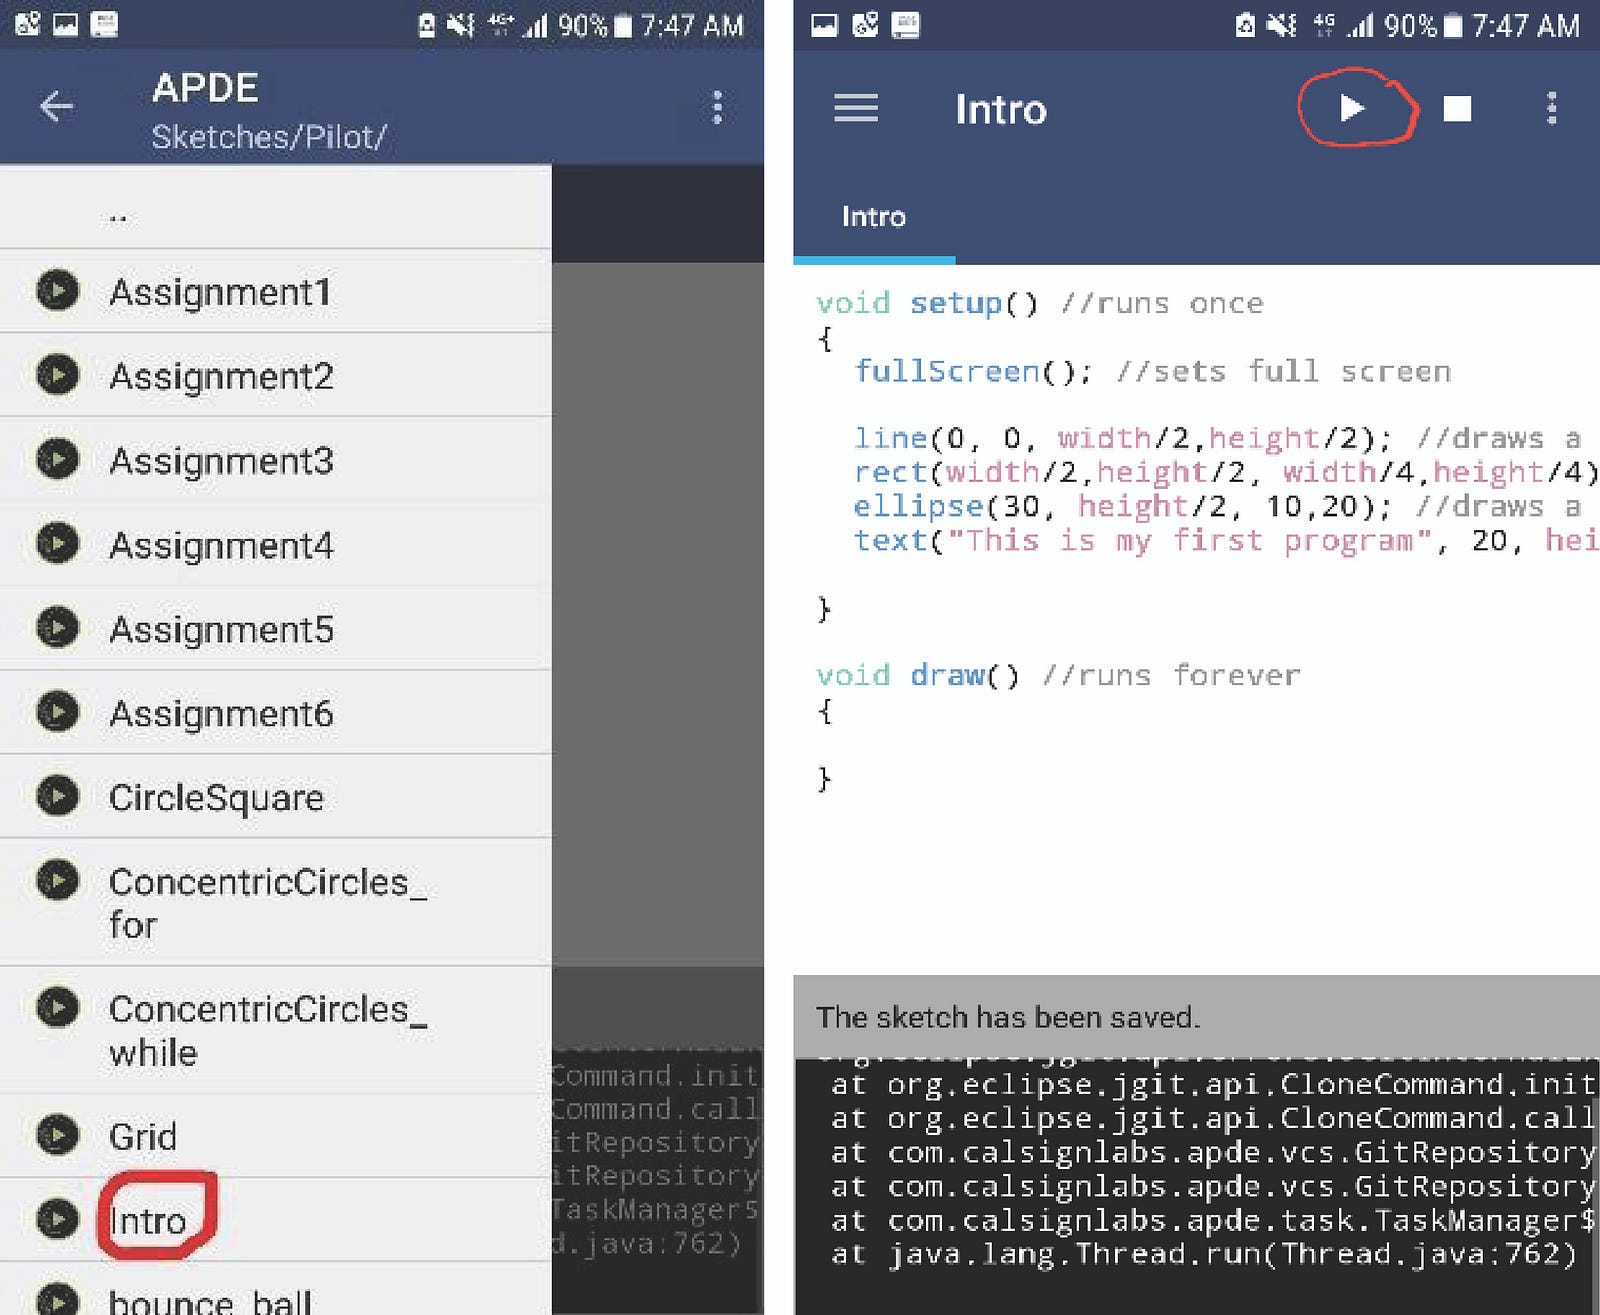Image resolution: width=1600 pixels, height=1315 pixels.
Task: Tap the Thread.run(Thread.java:762) console line
Action: pos(1204,1254)
